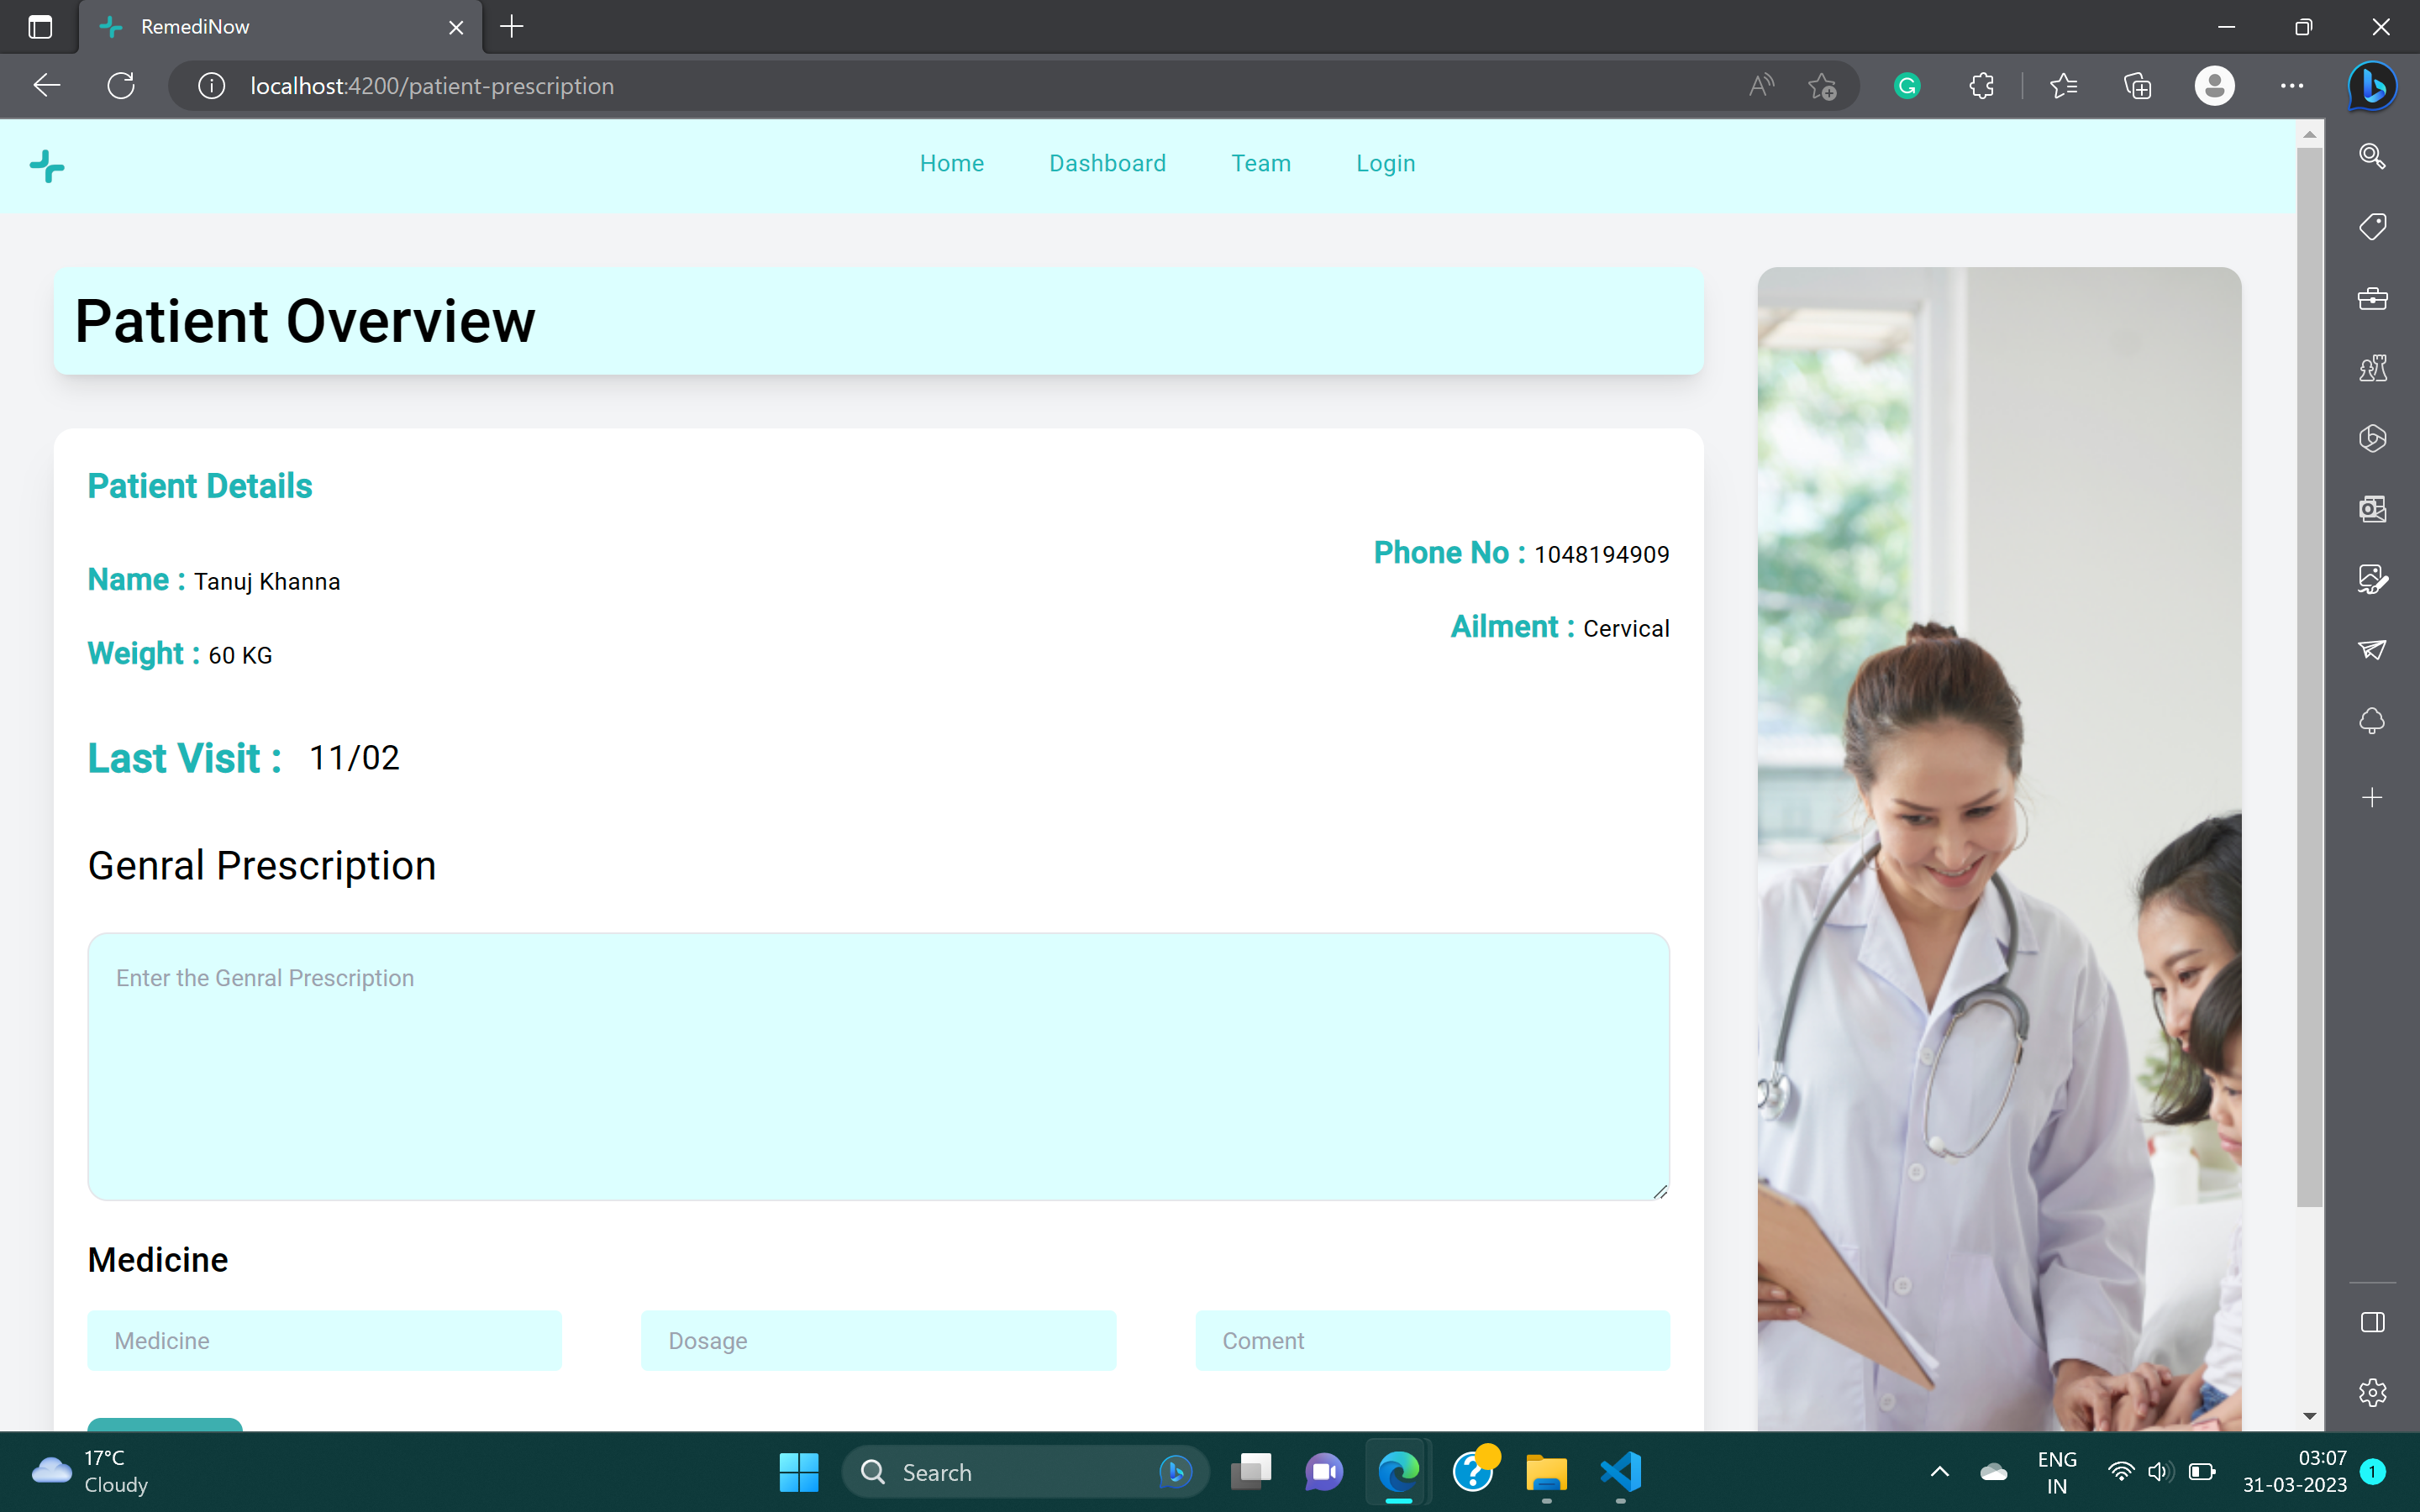Open Bing chat sidebar icon

point(2372,86)
